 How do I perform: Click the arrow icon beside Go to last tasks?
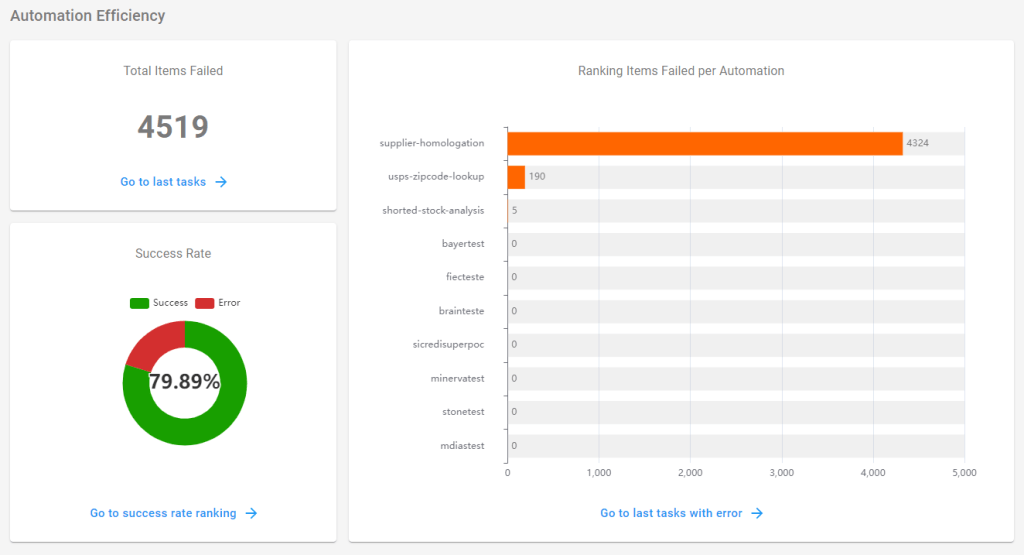click(x=222, y=182)
